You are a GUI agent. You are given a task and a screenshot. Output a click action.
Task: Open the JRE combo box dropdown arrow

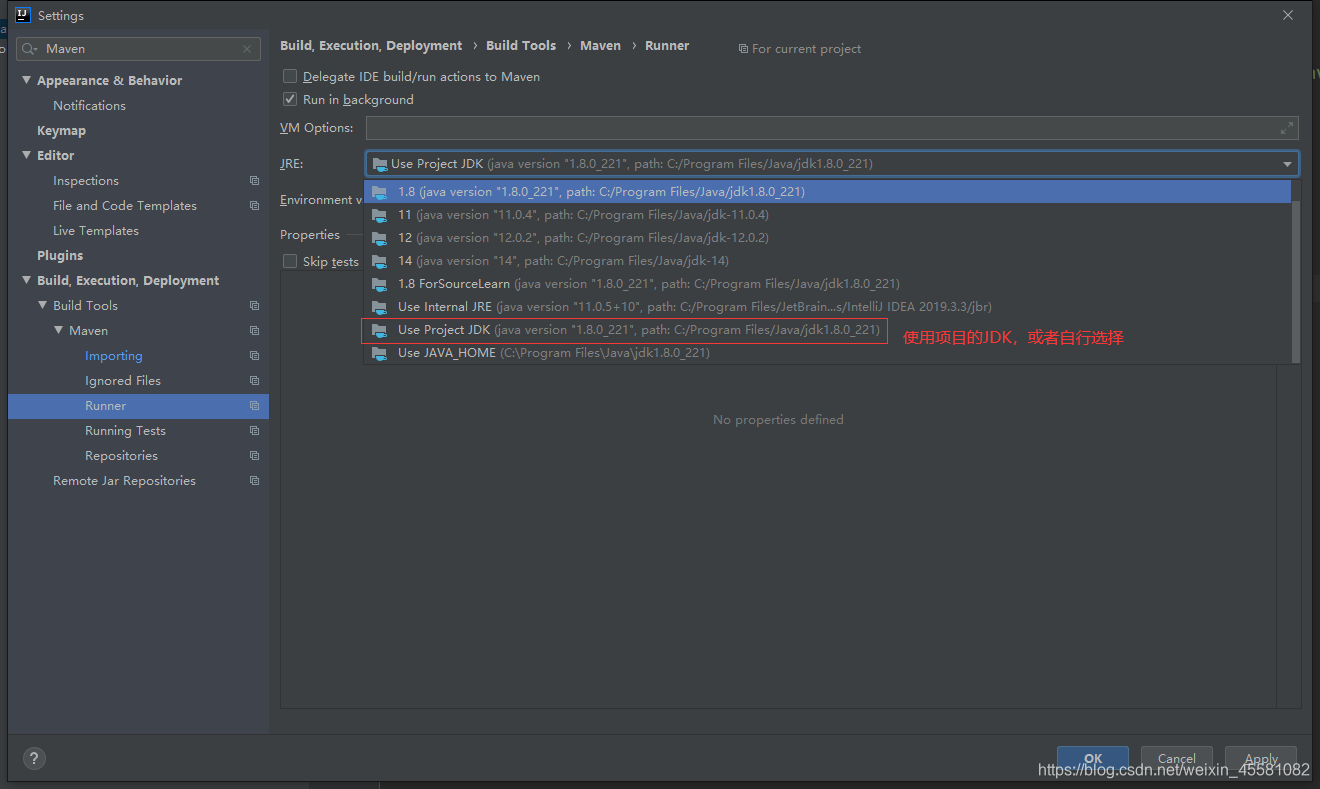[1287, 164]
